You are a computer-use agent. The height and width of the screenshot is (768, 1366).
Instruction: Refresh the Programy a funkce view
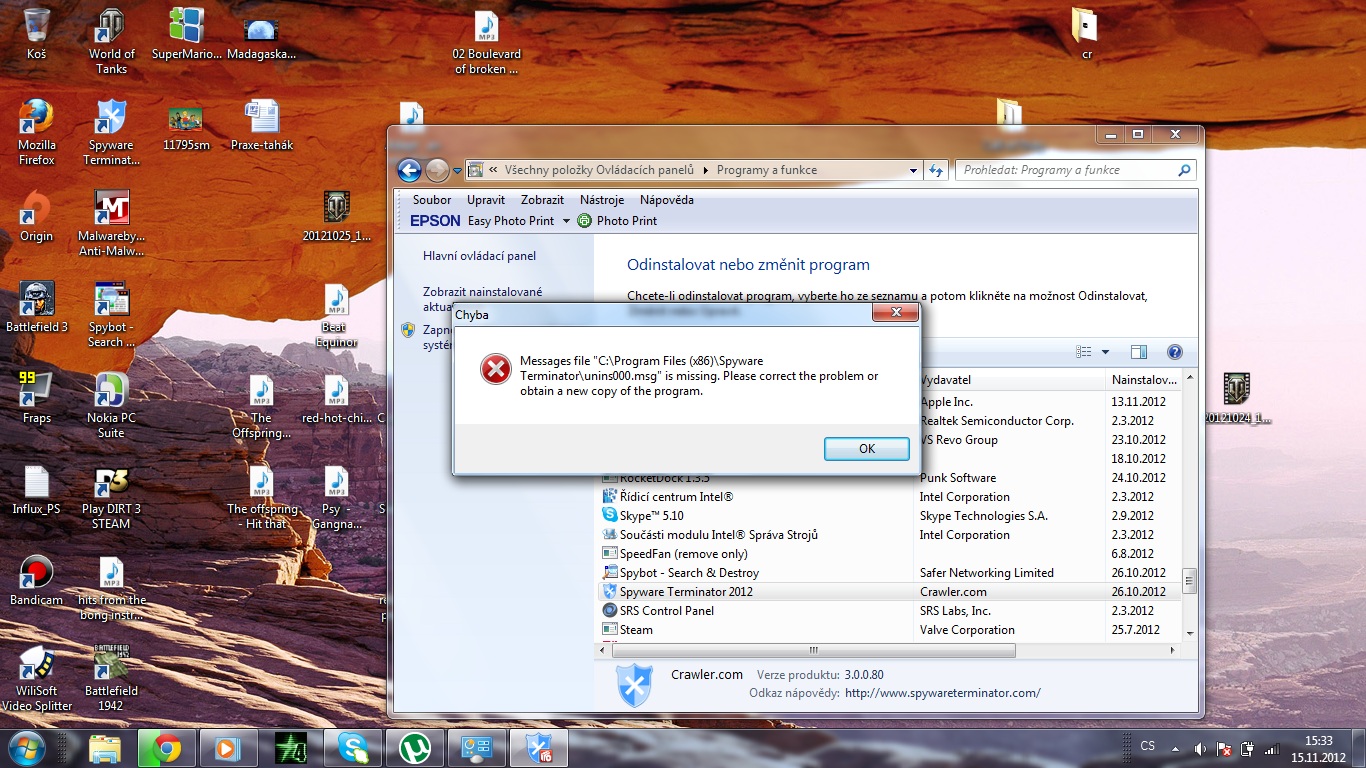coord(936,171)
